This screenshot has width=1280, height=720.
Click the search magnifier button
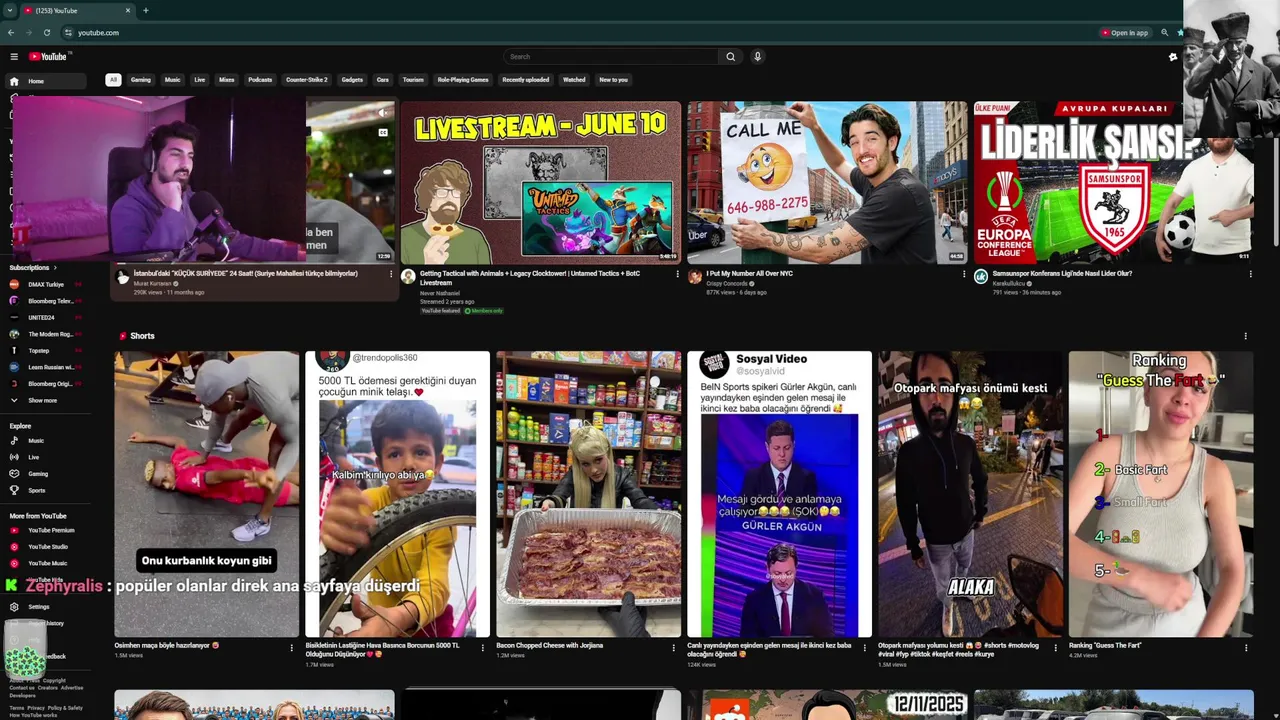tap(730, 56)
